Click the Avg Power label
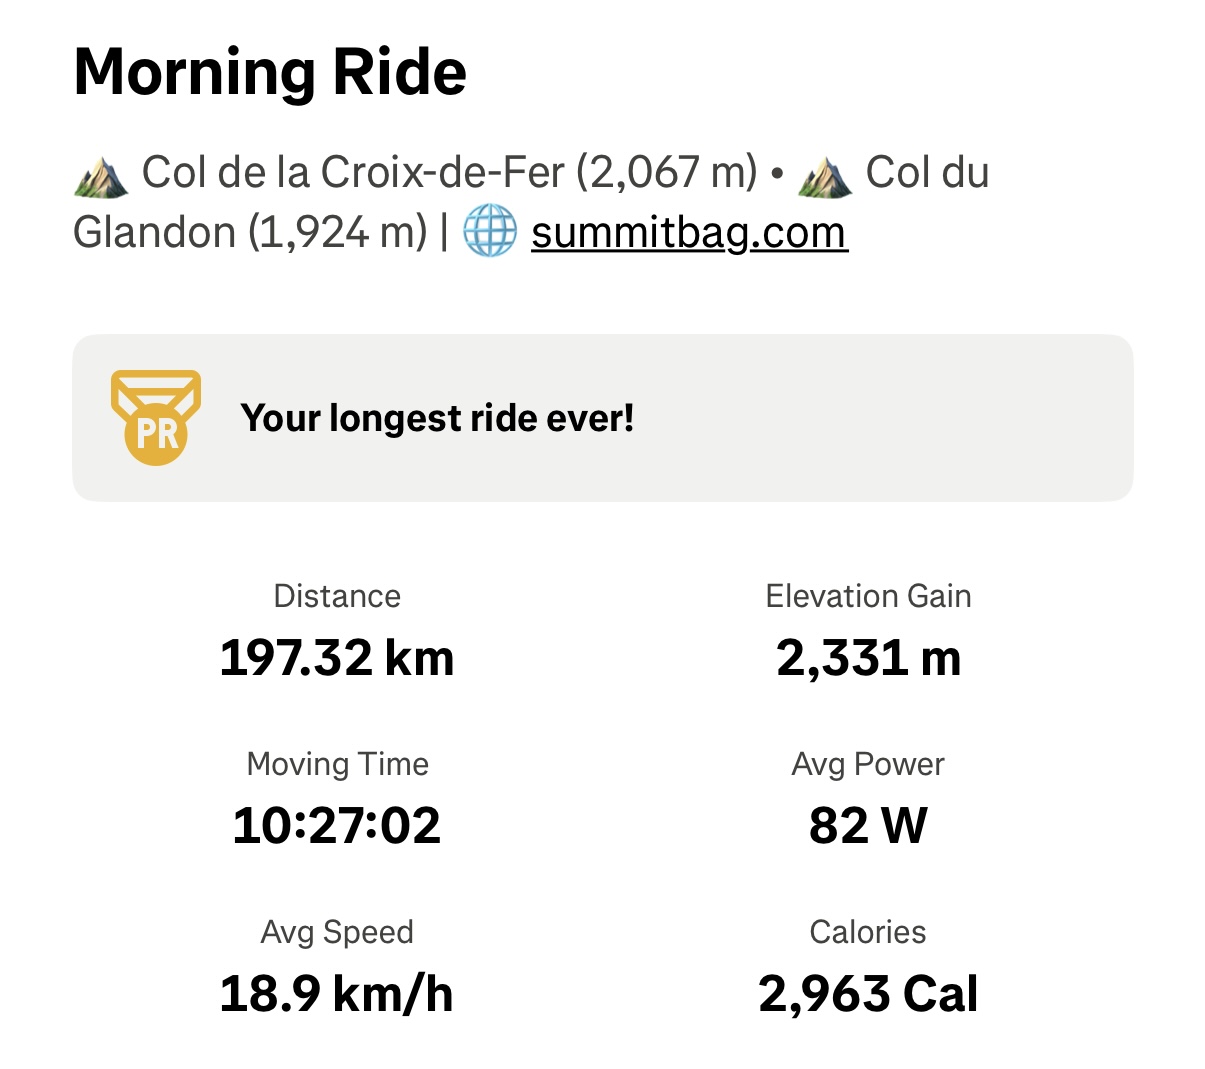This screenshot has height=1069, width=1205. click(868, 764)
